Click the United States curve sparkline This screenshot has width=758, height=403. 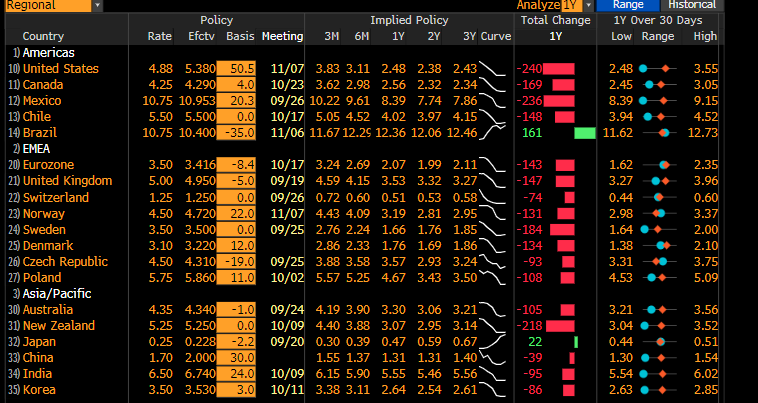[492, 69]
